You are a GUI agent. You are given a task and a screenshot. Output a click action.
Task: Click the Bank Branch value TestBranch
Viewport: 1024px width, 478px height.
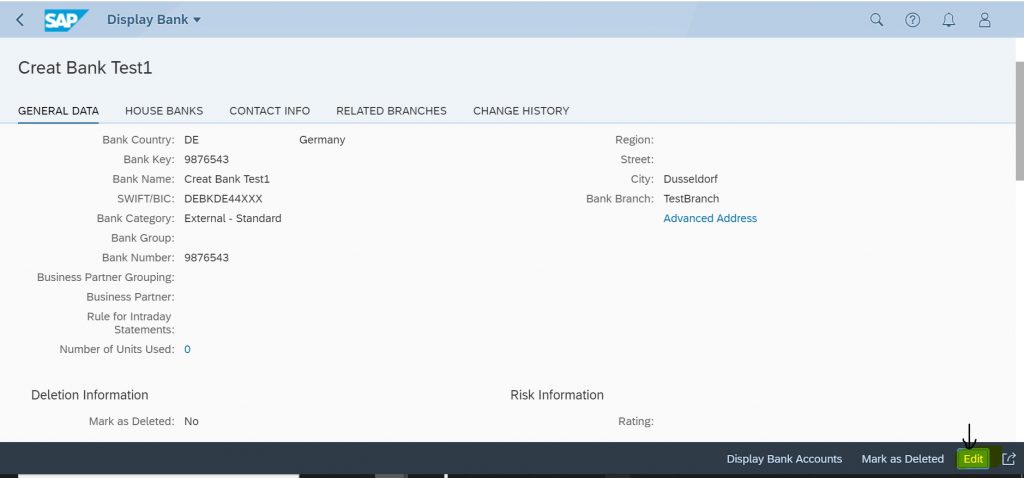click(691, 199)
